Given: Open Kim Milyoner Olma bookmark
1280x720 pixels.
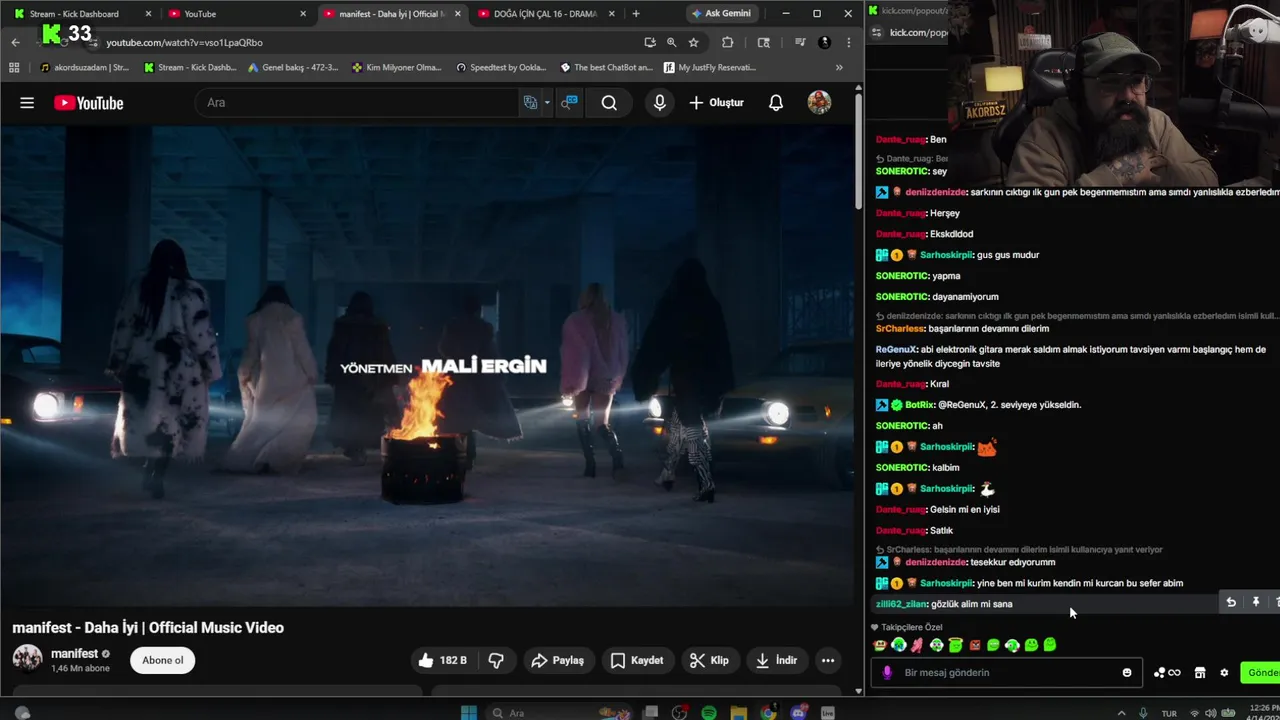Looking at the screenshot, I should click(x=396, y=68).
